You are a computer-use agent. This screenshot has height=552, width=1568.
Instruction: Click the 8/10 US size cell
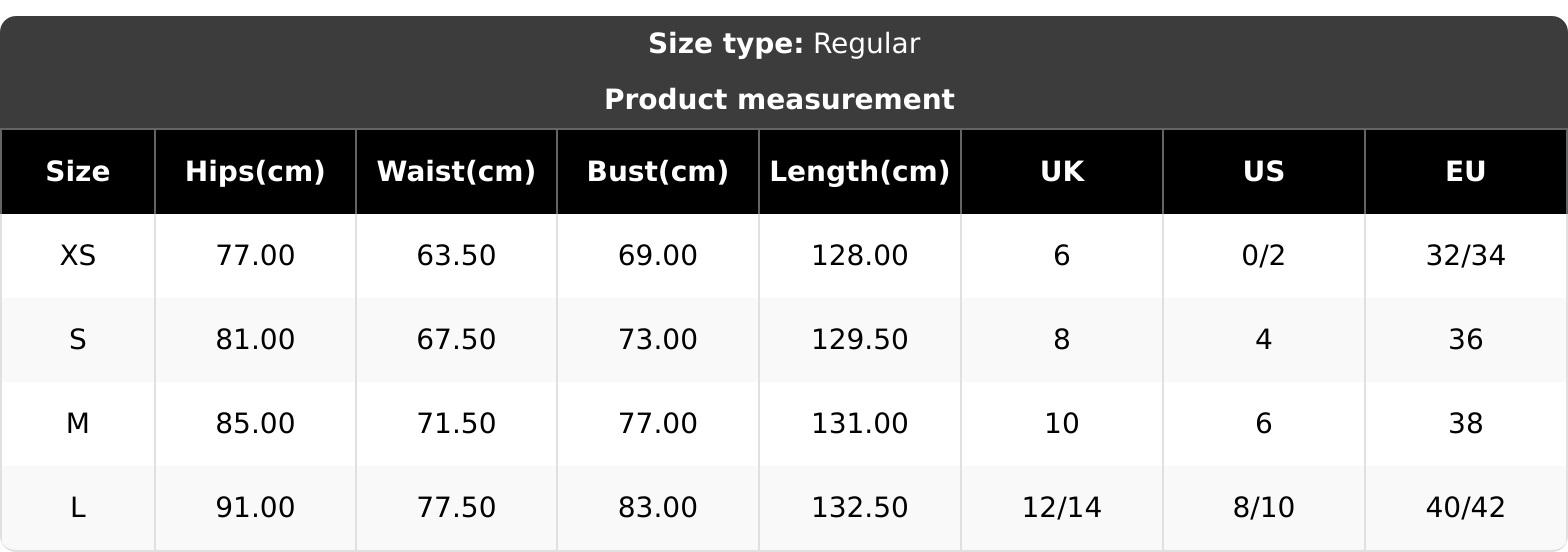tap(1263, 508)
